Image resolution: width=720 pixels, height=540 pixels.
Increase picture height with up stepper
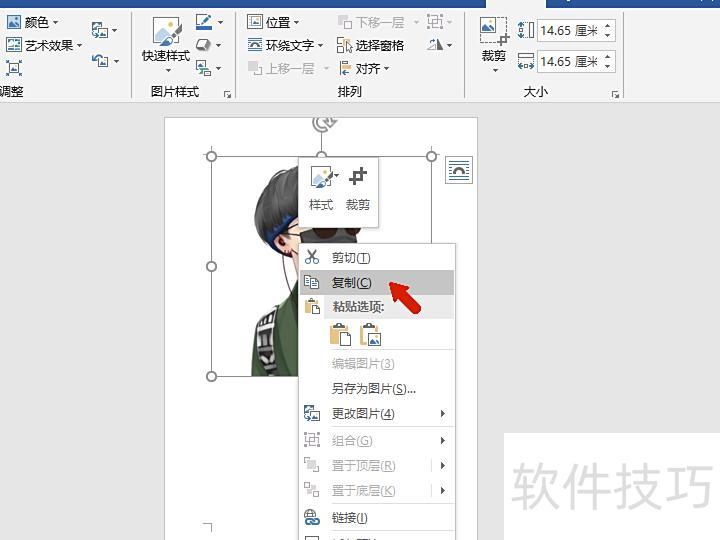[x=608, y=26]
